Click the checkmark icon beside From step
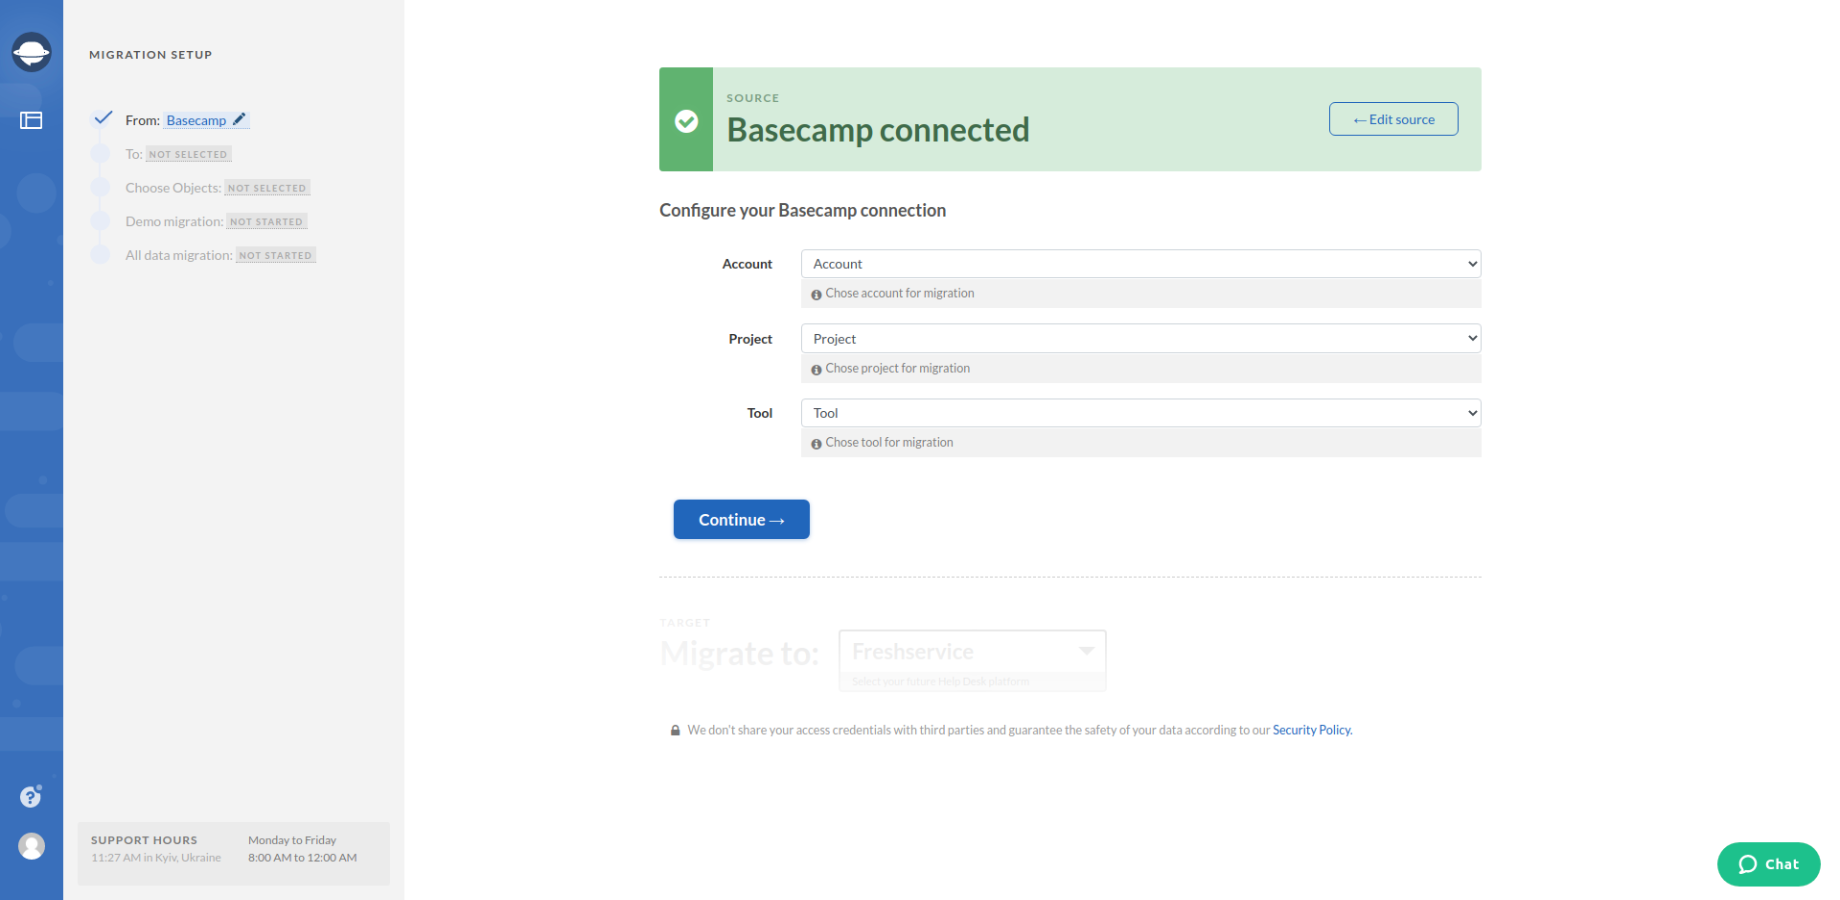The image size is (1840, 900). coord(102,118)
